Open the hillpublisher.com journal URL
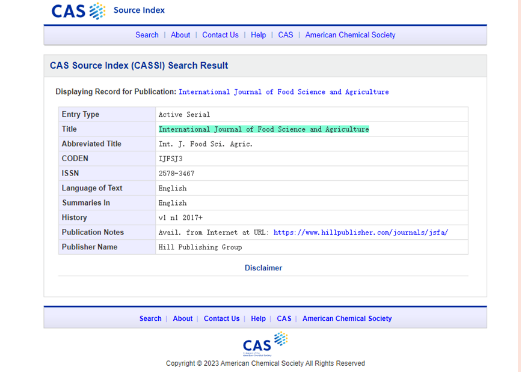Image resolution: width=521 pixels, height=372 pixels. tap(361, 232)
